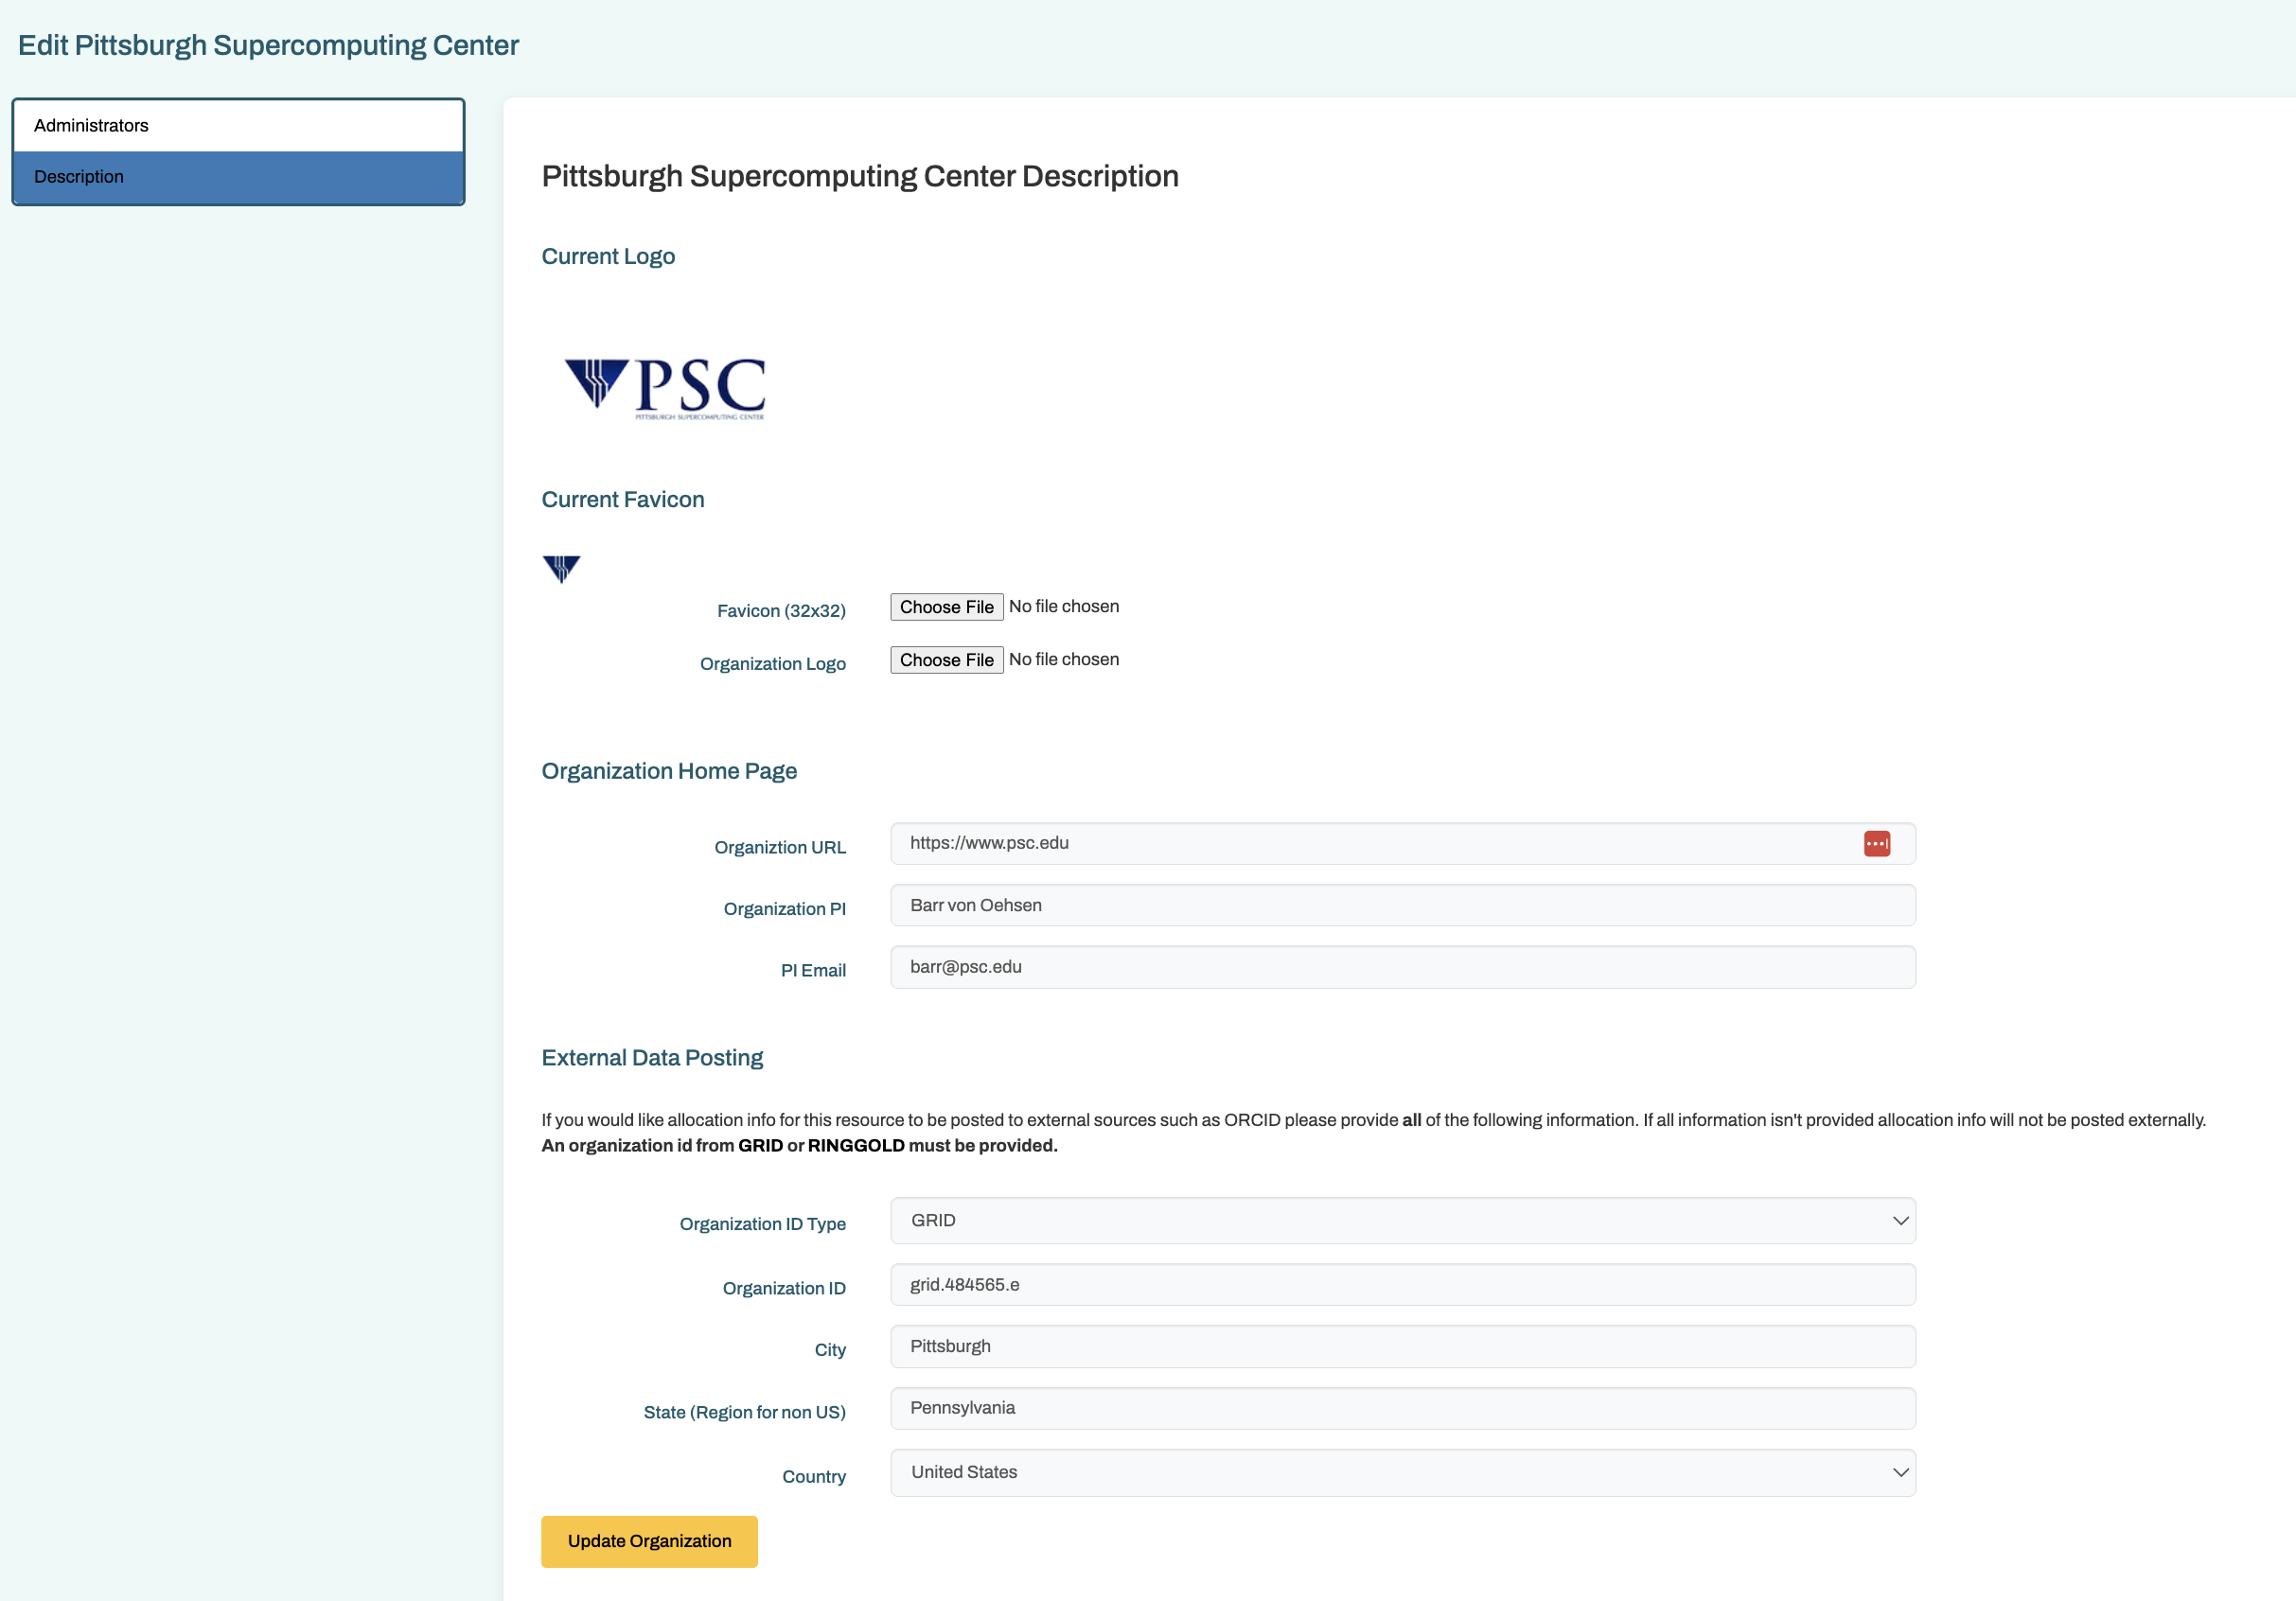Click the PI Email input field
The height and width of the screenshot is (1601, 2296).
[1402, 967]
